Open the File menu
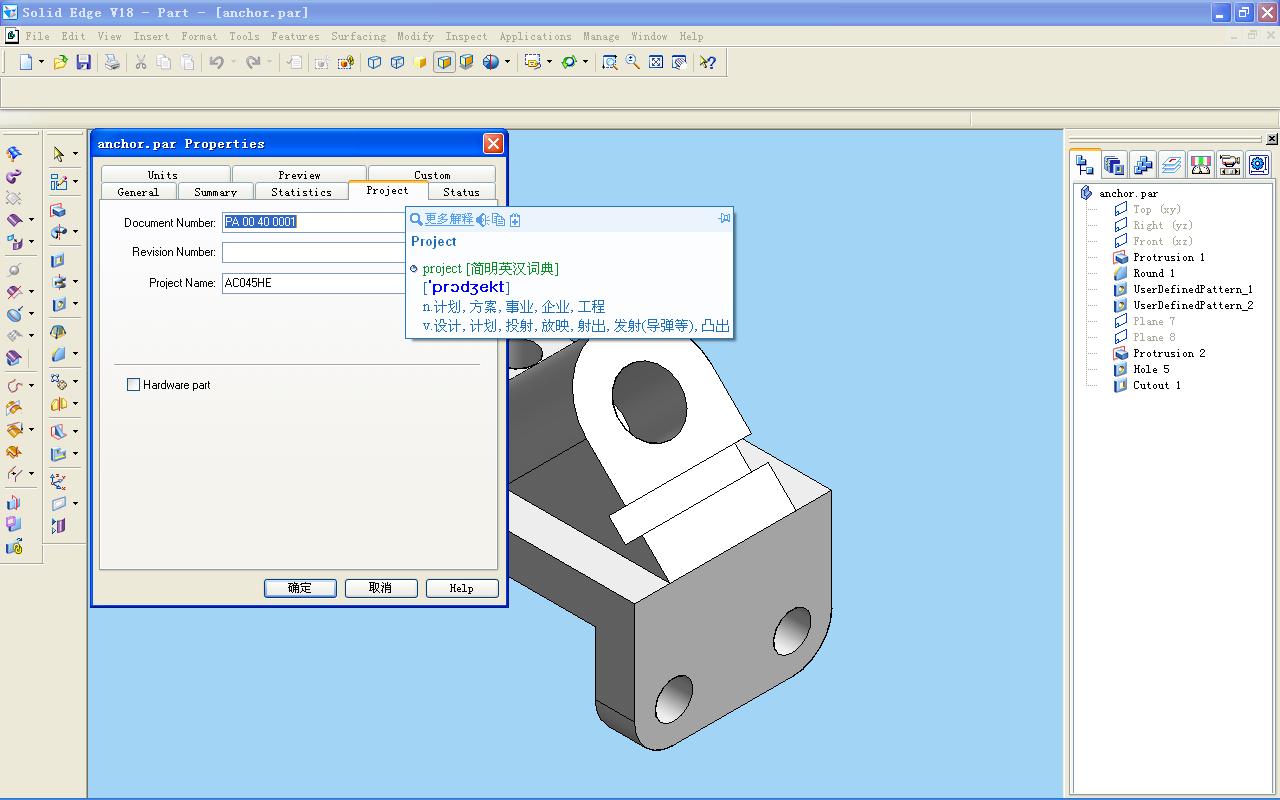Screen dimensions: 1280x800 38,36
